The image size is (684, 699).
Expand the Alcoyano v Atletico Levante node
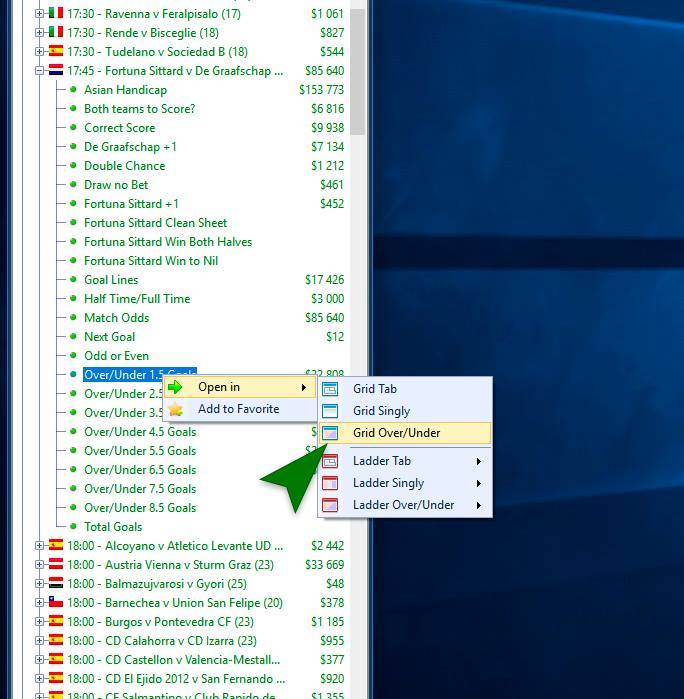(39, 546)
